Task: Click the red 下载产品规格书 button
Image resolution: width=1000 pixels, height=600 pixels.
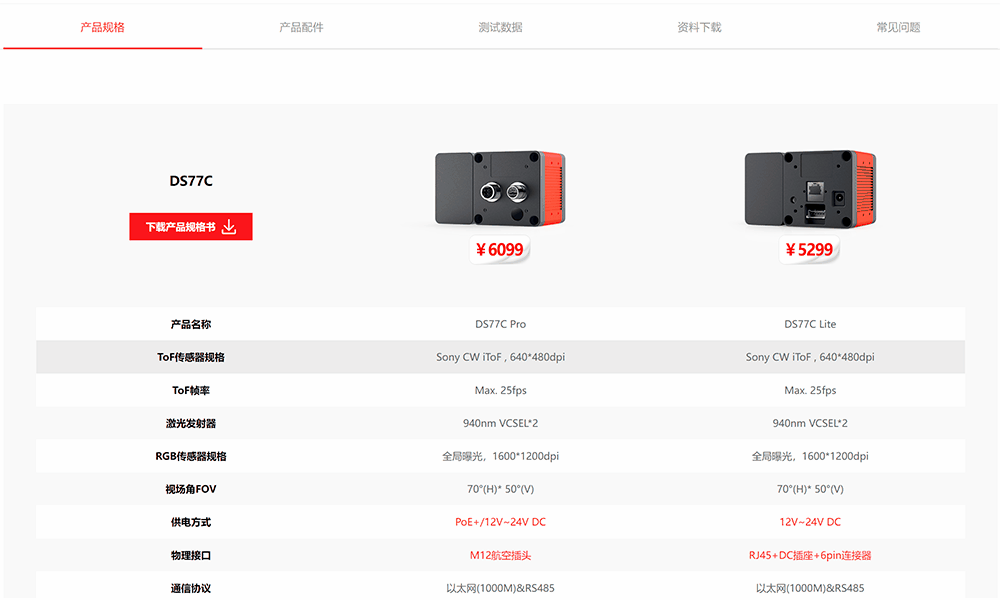Action: pyautogui.click(x=182, y=227)
